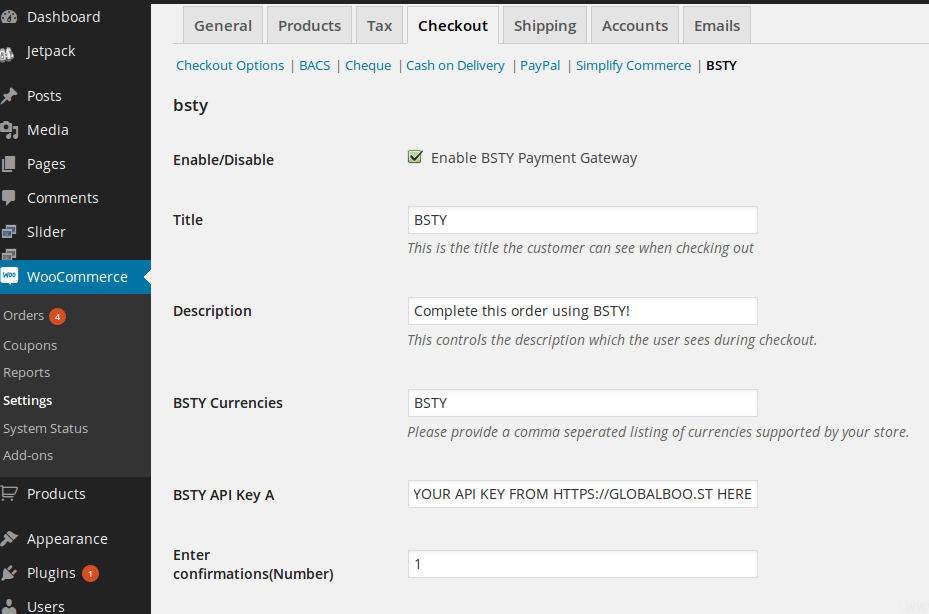Image resolution: width=929 pixels, height=614 pixels.
Task: Open the System Status submenu item
Action: [x=46, y=428]
